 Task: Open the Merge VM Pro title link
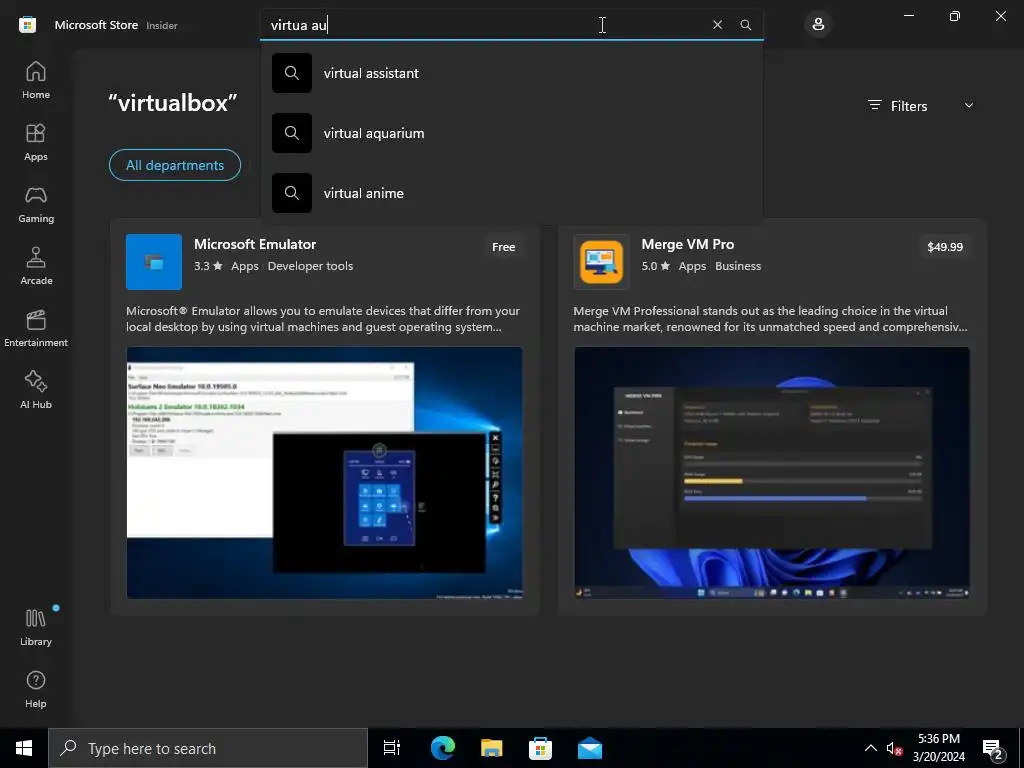click(x=688, y=244)
